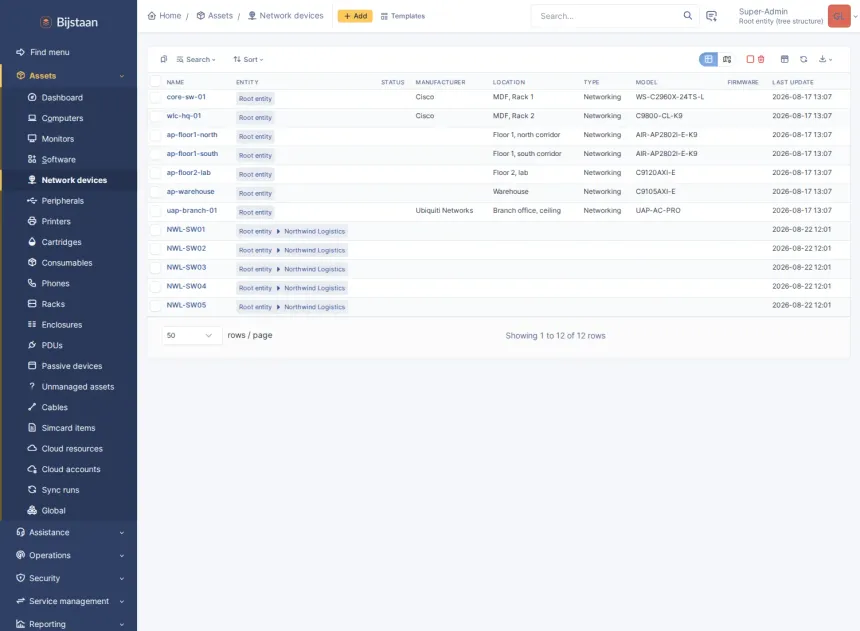Click the Sync runs refresh icon
860x631 pixels.
(x=32, y=489)
